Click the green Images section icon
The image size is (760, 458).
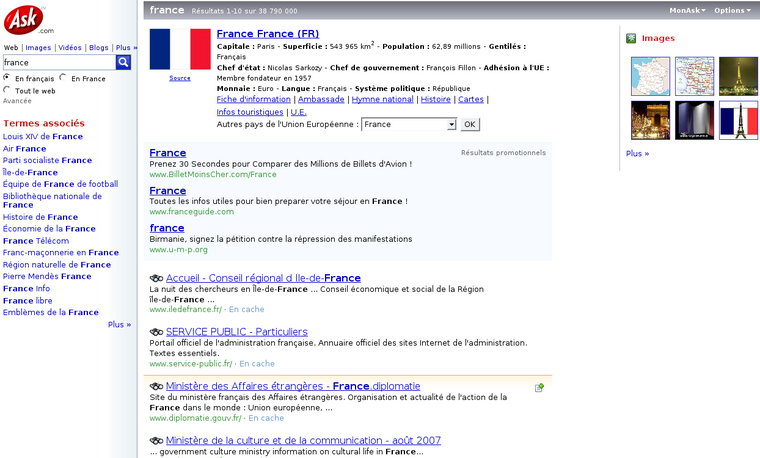(x=631, y=38)
